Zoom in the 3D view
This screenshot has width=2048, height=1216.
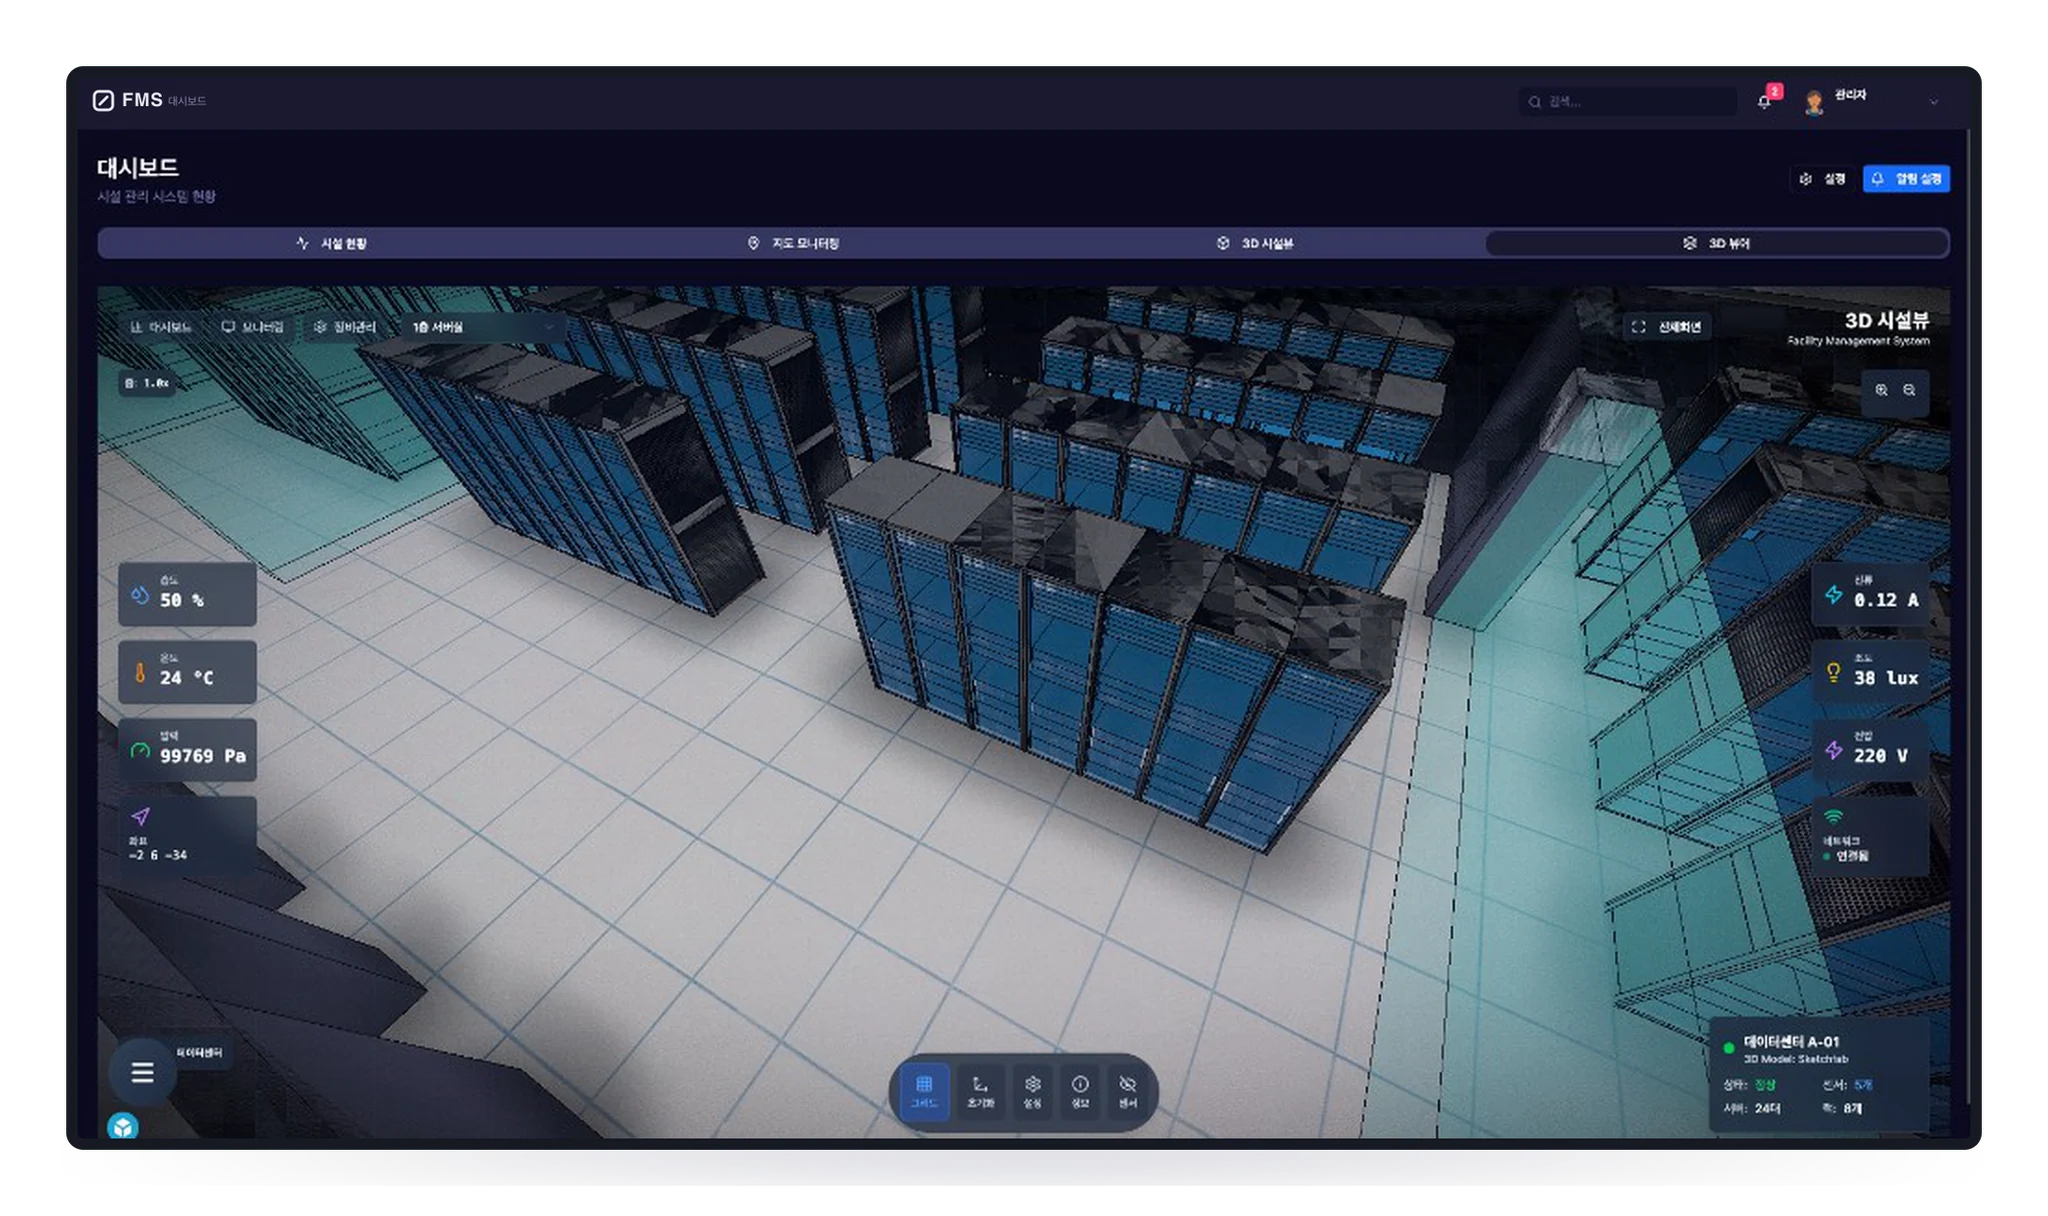pyautogui.click(x=1881, y=390)
